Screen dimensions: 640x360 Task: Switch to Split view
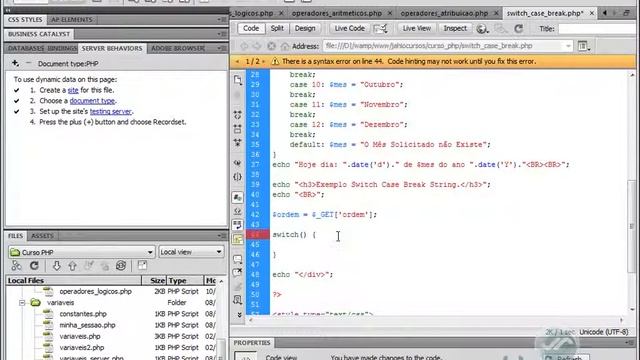click(277, 28)
